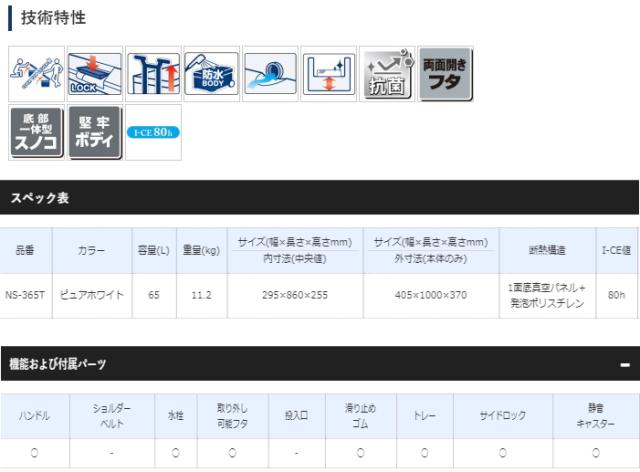The height and width of the screenshot is (472, 640).
Task: Click the 技術特性 section heading
Action: click(53, 18)
